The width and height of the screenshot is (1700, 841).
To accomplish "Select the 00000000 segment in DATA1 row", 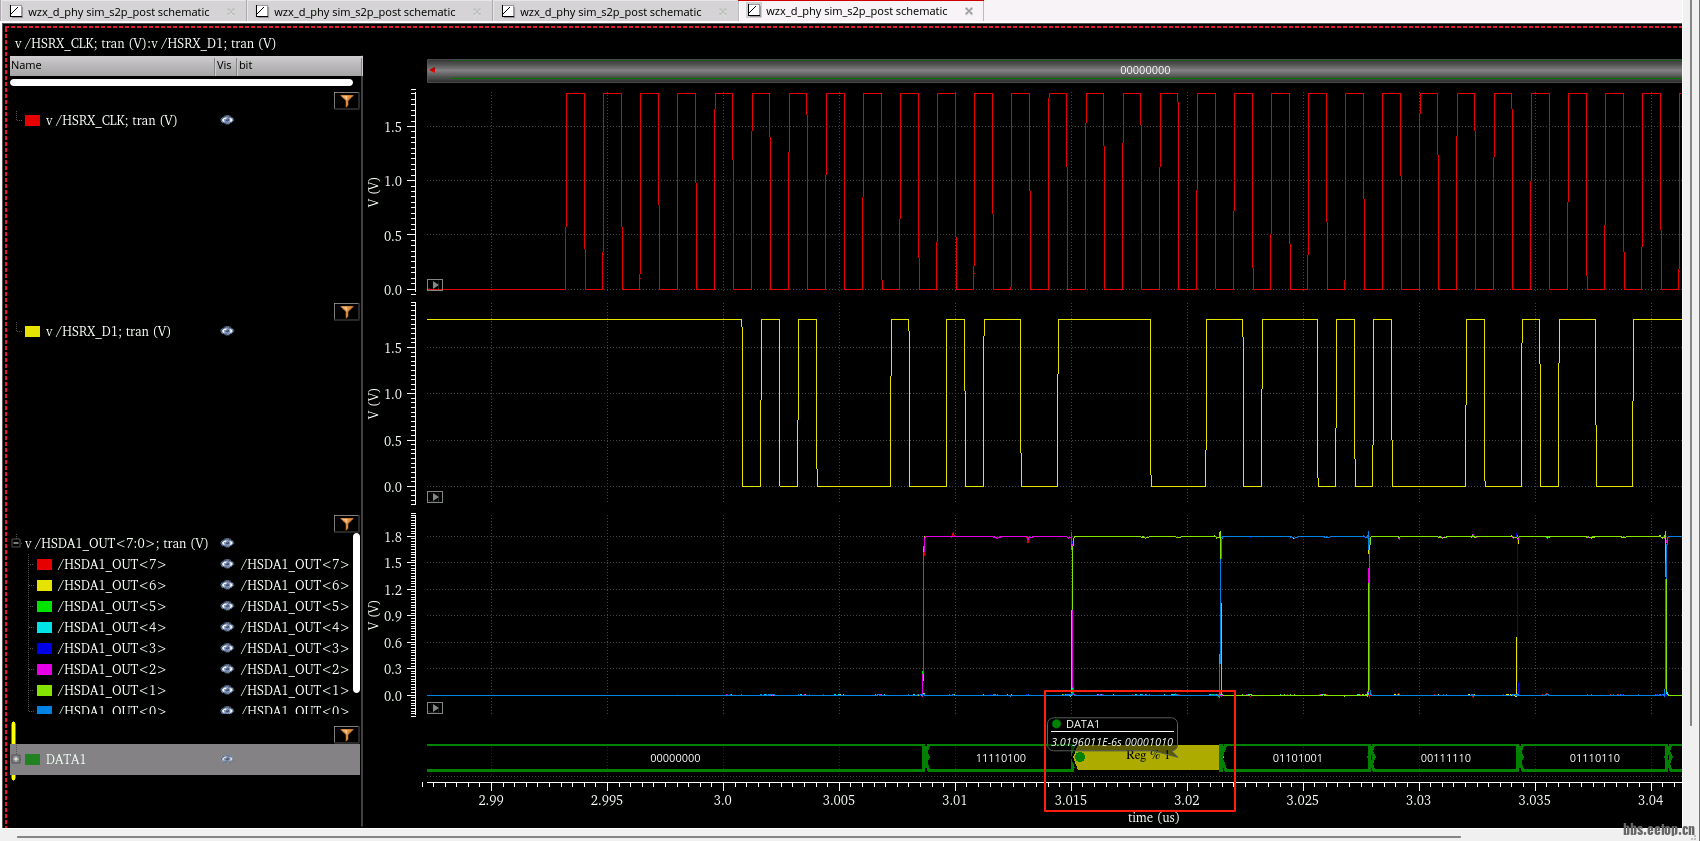I will click(675, 758).
